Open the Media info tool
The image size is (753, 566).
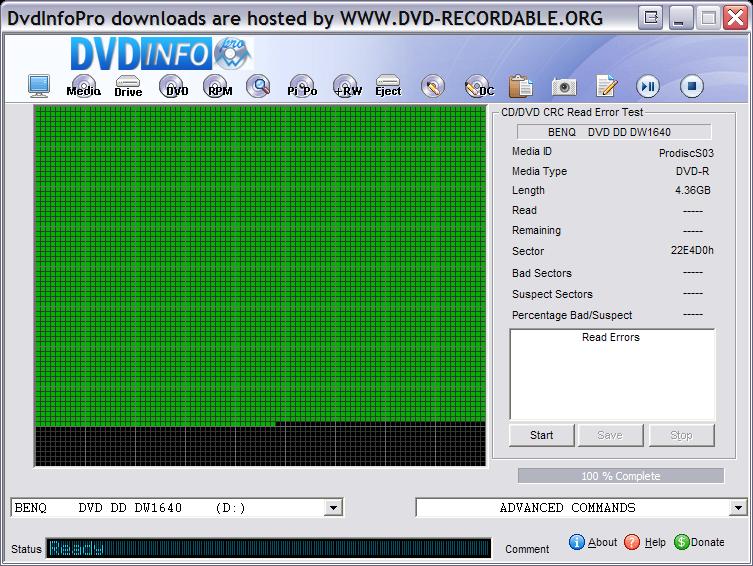point(84,86)
